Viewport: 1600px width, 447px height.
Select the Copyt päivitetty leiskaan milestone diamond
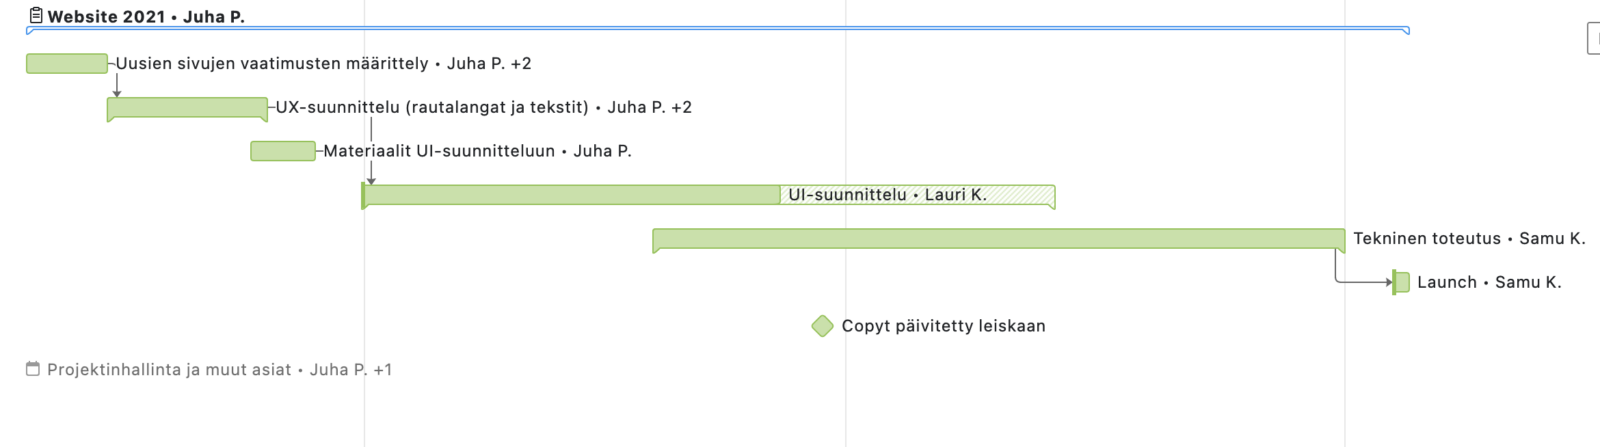pos(822,326)
